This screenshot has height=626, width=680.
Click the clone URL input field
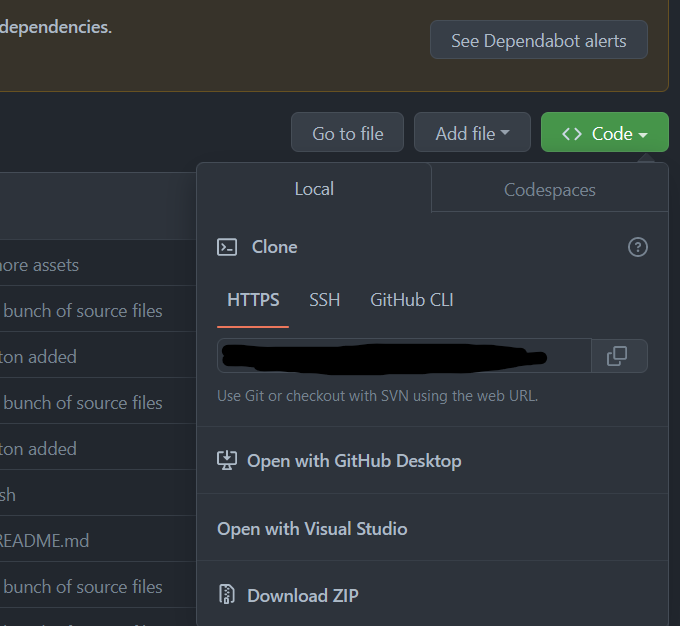pyautogui.click(x=404, y=356)
